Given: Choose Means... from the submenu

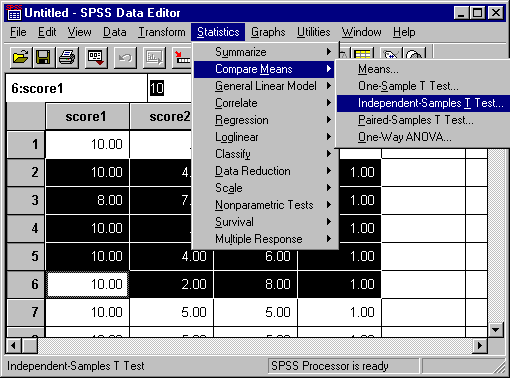Looking at the screenshot, I should pyautogui.click(x=423, y=69).
